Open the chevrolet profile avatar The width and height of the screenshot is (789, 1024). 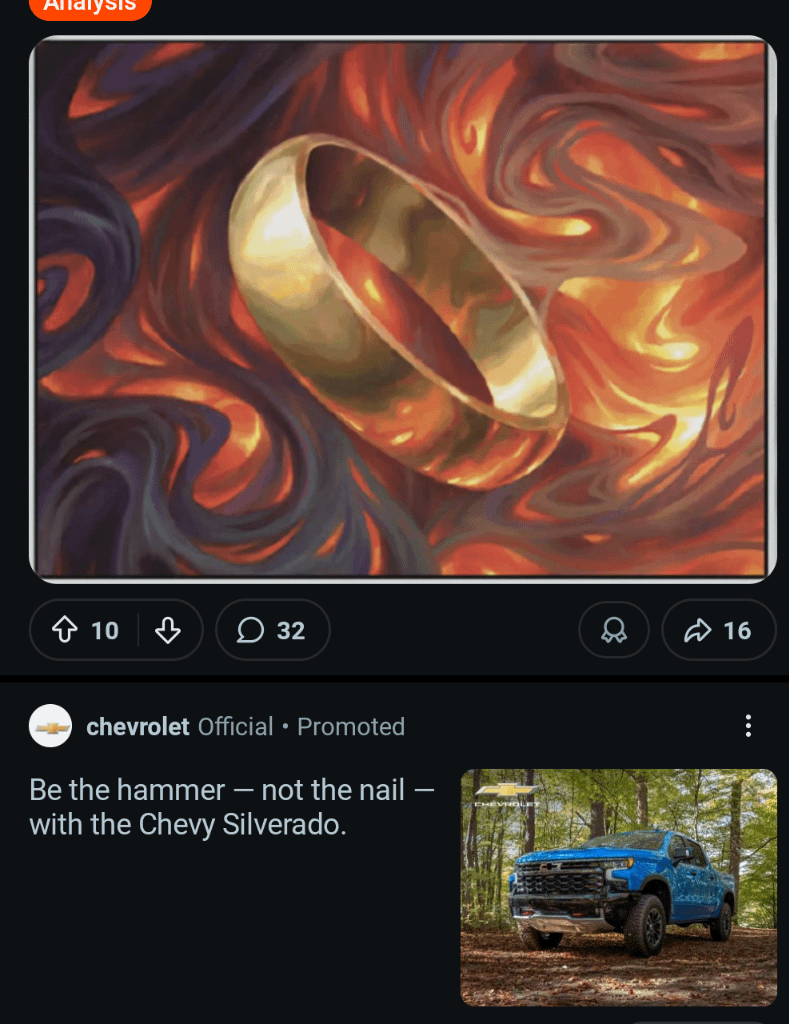tap(50, 726)
